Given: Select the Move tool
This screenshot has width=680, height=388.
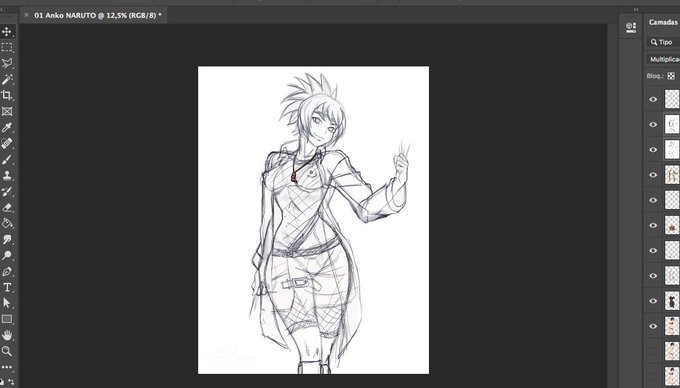Looking at the screenshot, I should click(7, 32).
